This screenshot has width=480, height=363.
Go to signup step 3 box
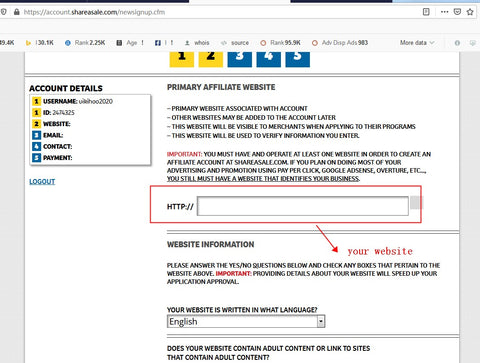coord(240,59)
